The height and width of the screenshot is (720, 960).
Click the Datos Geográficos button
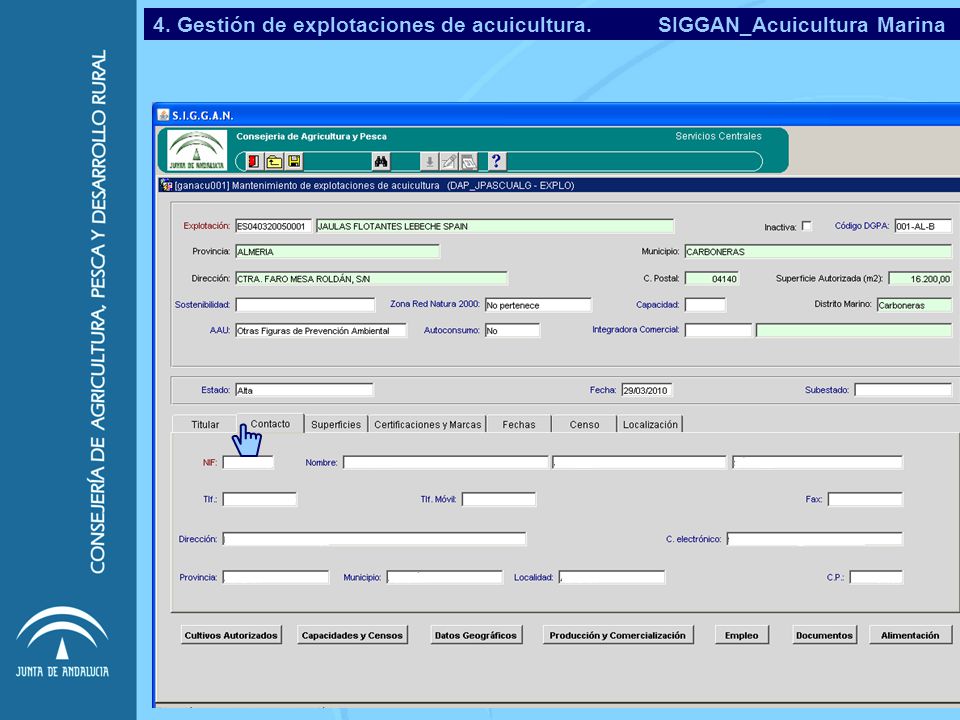476,636
